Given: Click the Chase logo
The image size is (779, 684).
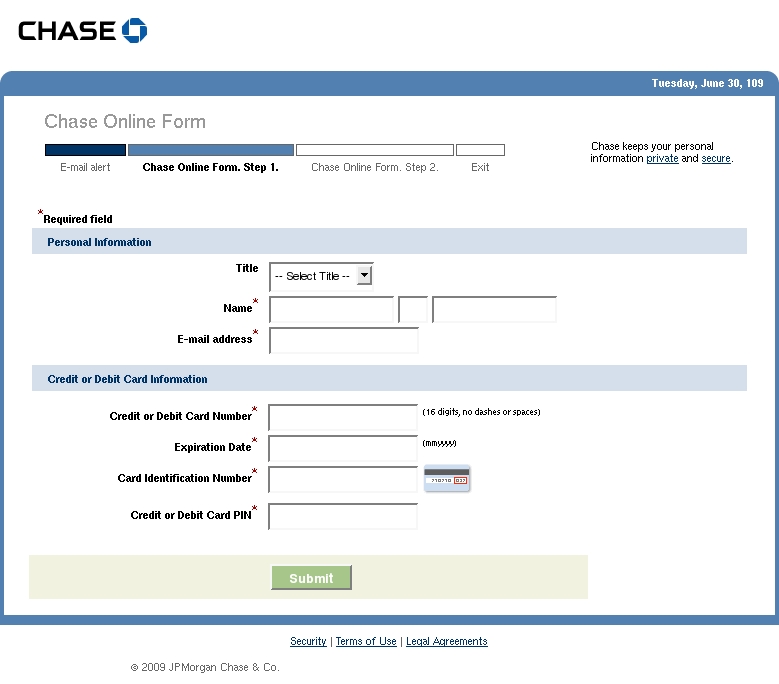Looking at the screenshot, I should [x=82, y=31].
